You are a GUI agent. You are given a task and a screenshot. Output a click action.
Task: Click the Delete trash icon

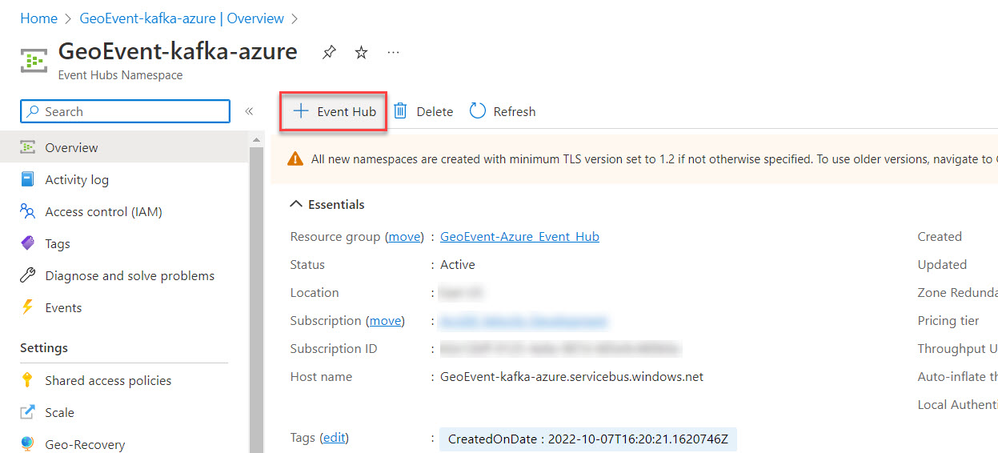click(400, 111)
